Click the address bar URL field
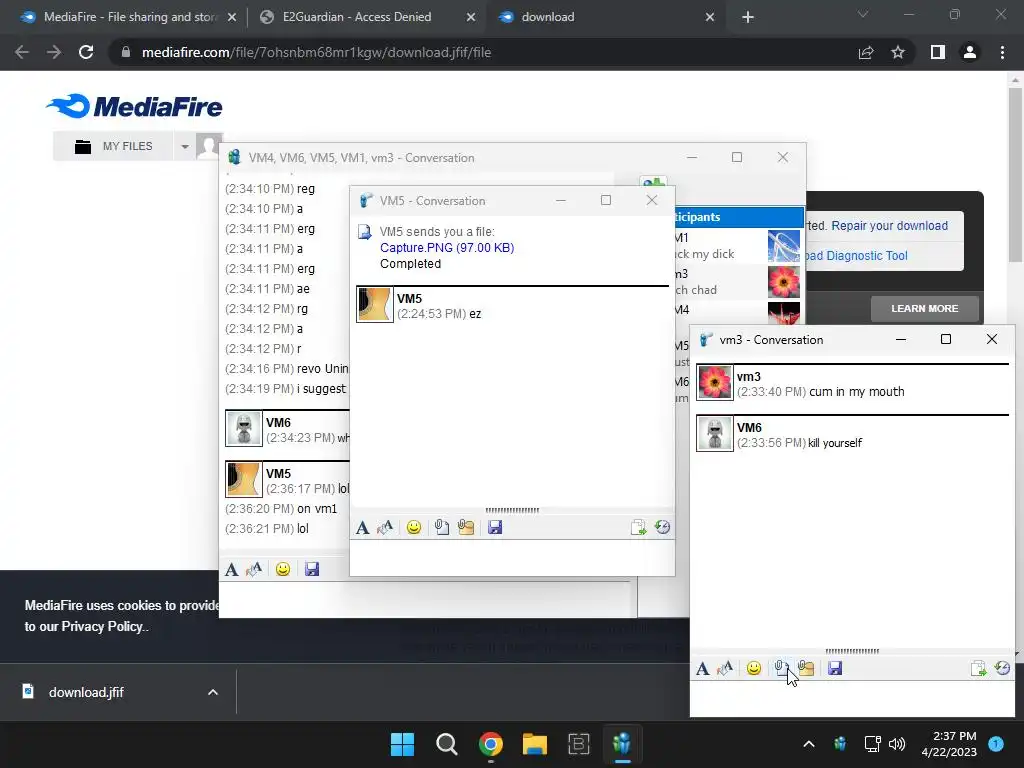The image size is (1024, 768). tap(483, 52)
